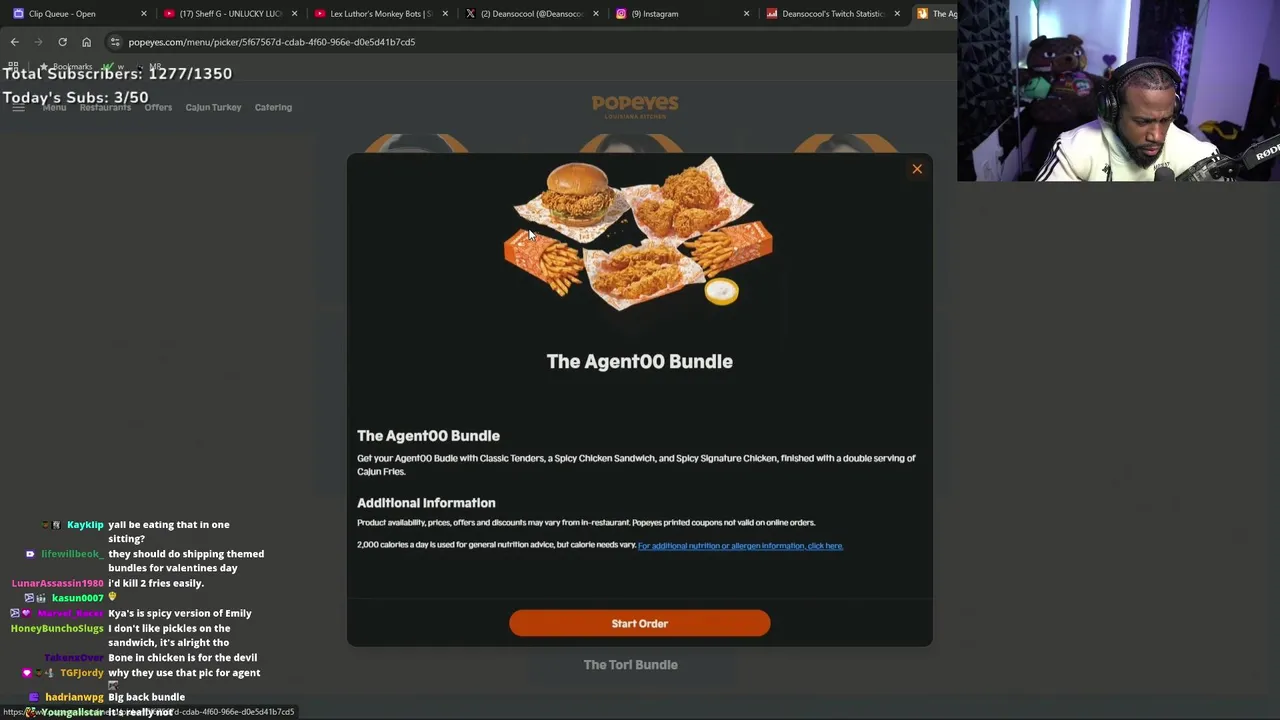Click the Popeyes logo

[635, 106]
